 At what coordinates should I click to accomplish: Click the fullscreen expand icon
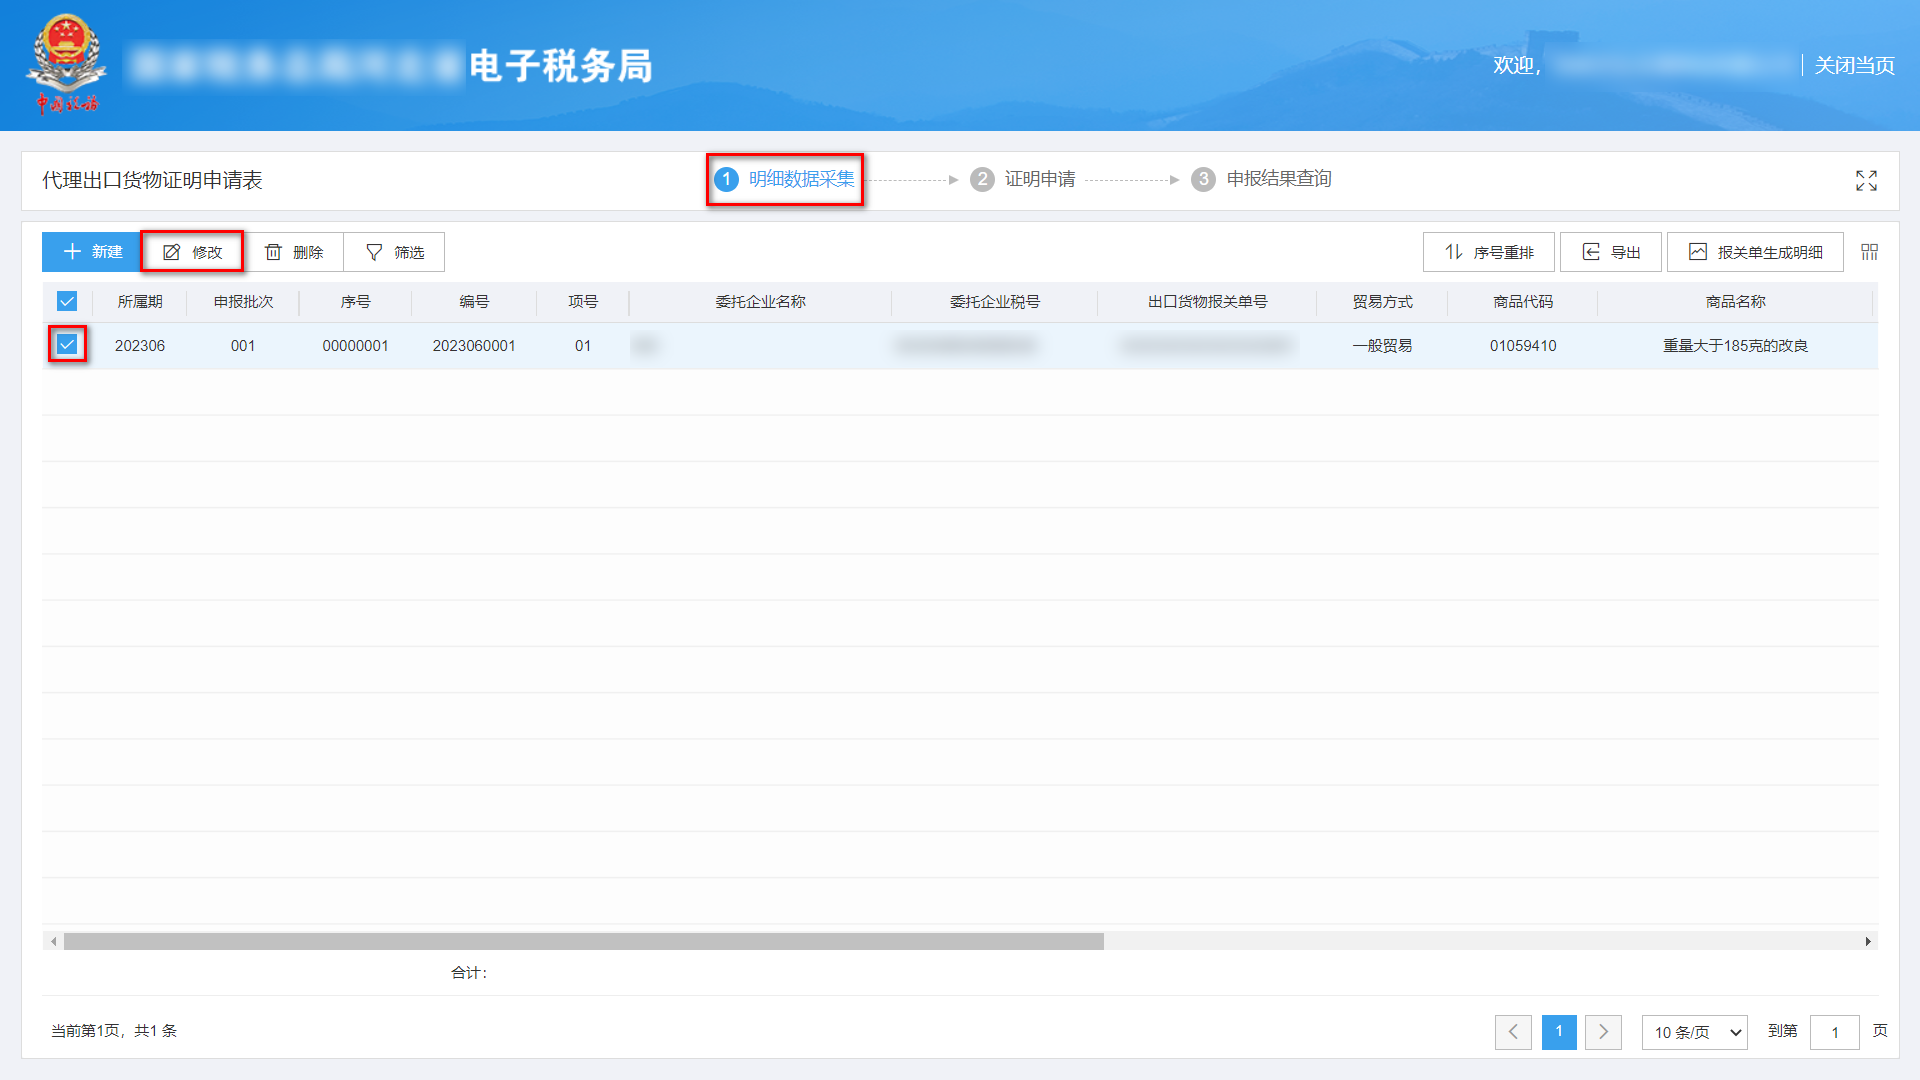coord(1866,181)
